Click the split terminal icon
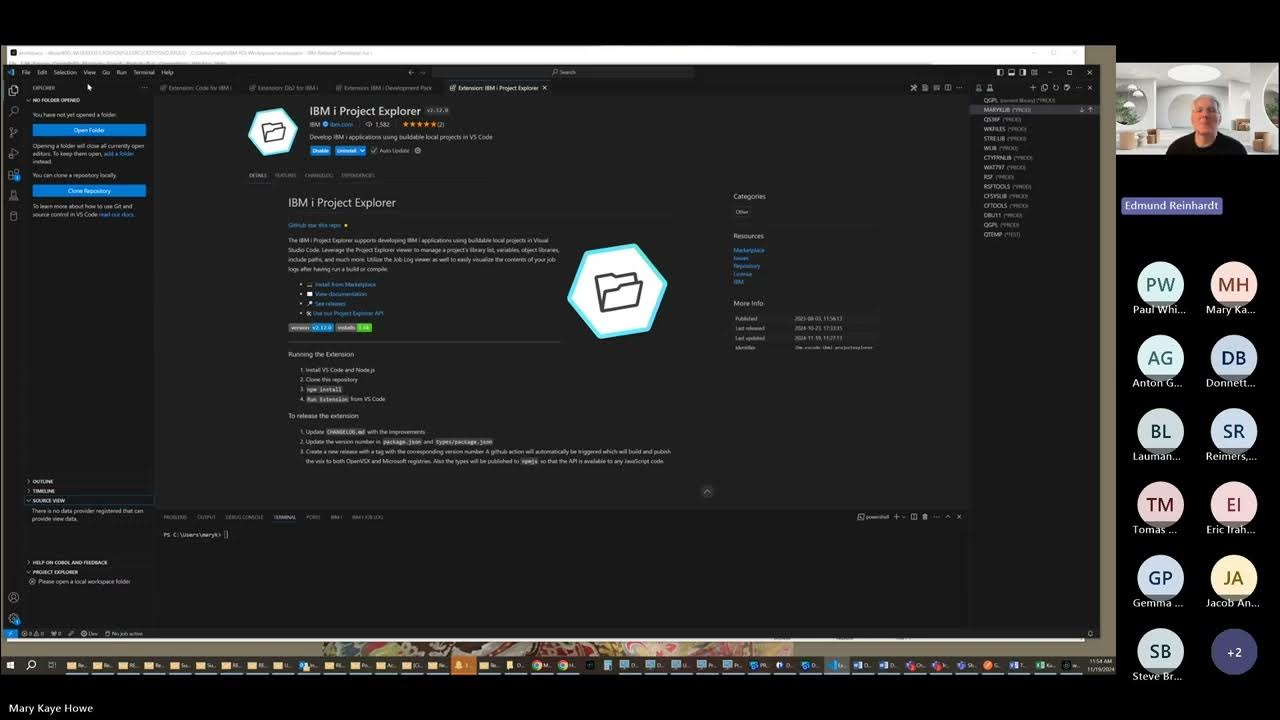This screenshot has height=720, width=1280. coord(914,517)
